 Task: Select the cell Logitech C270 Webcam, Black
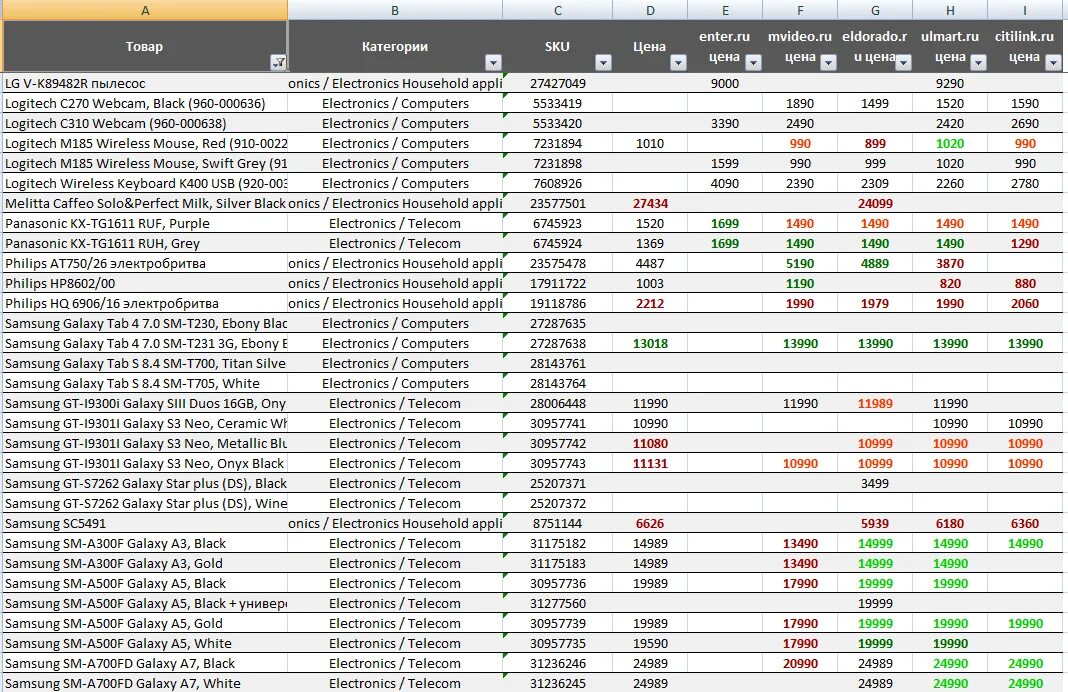point(145,104)
